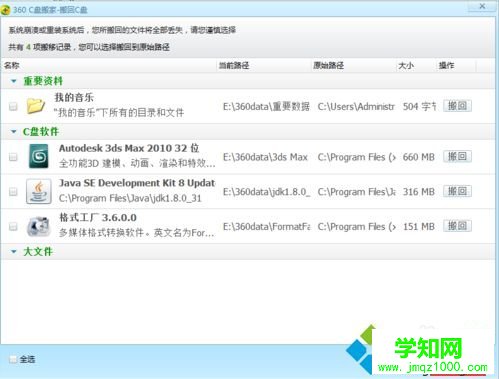
Task: Select the 我的音乐 item name
Action: (x=74, y=97)
